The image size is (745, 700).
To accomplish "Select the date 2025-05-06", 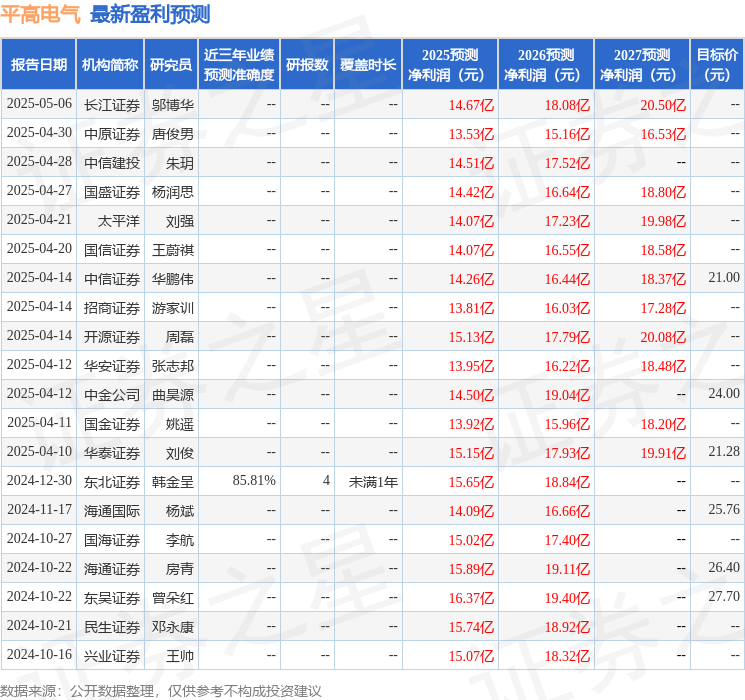I will click(39, 104).
